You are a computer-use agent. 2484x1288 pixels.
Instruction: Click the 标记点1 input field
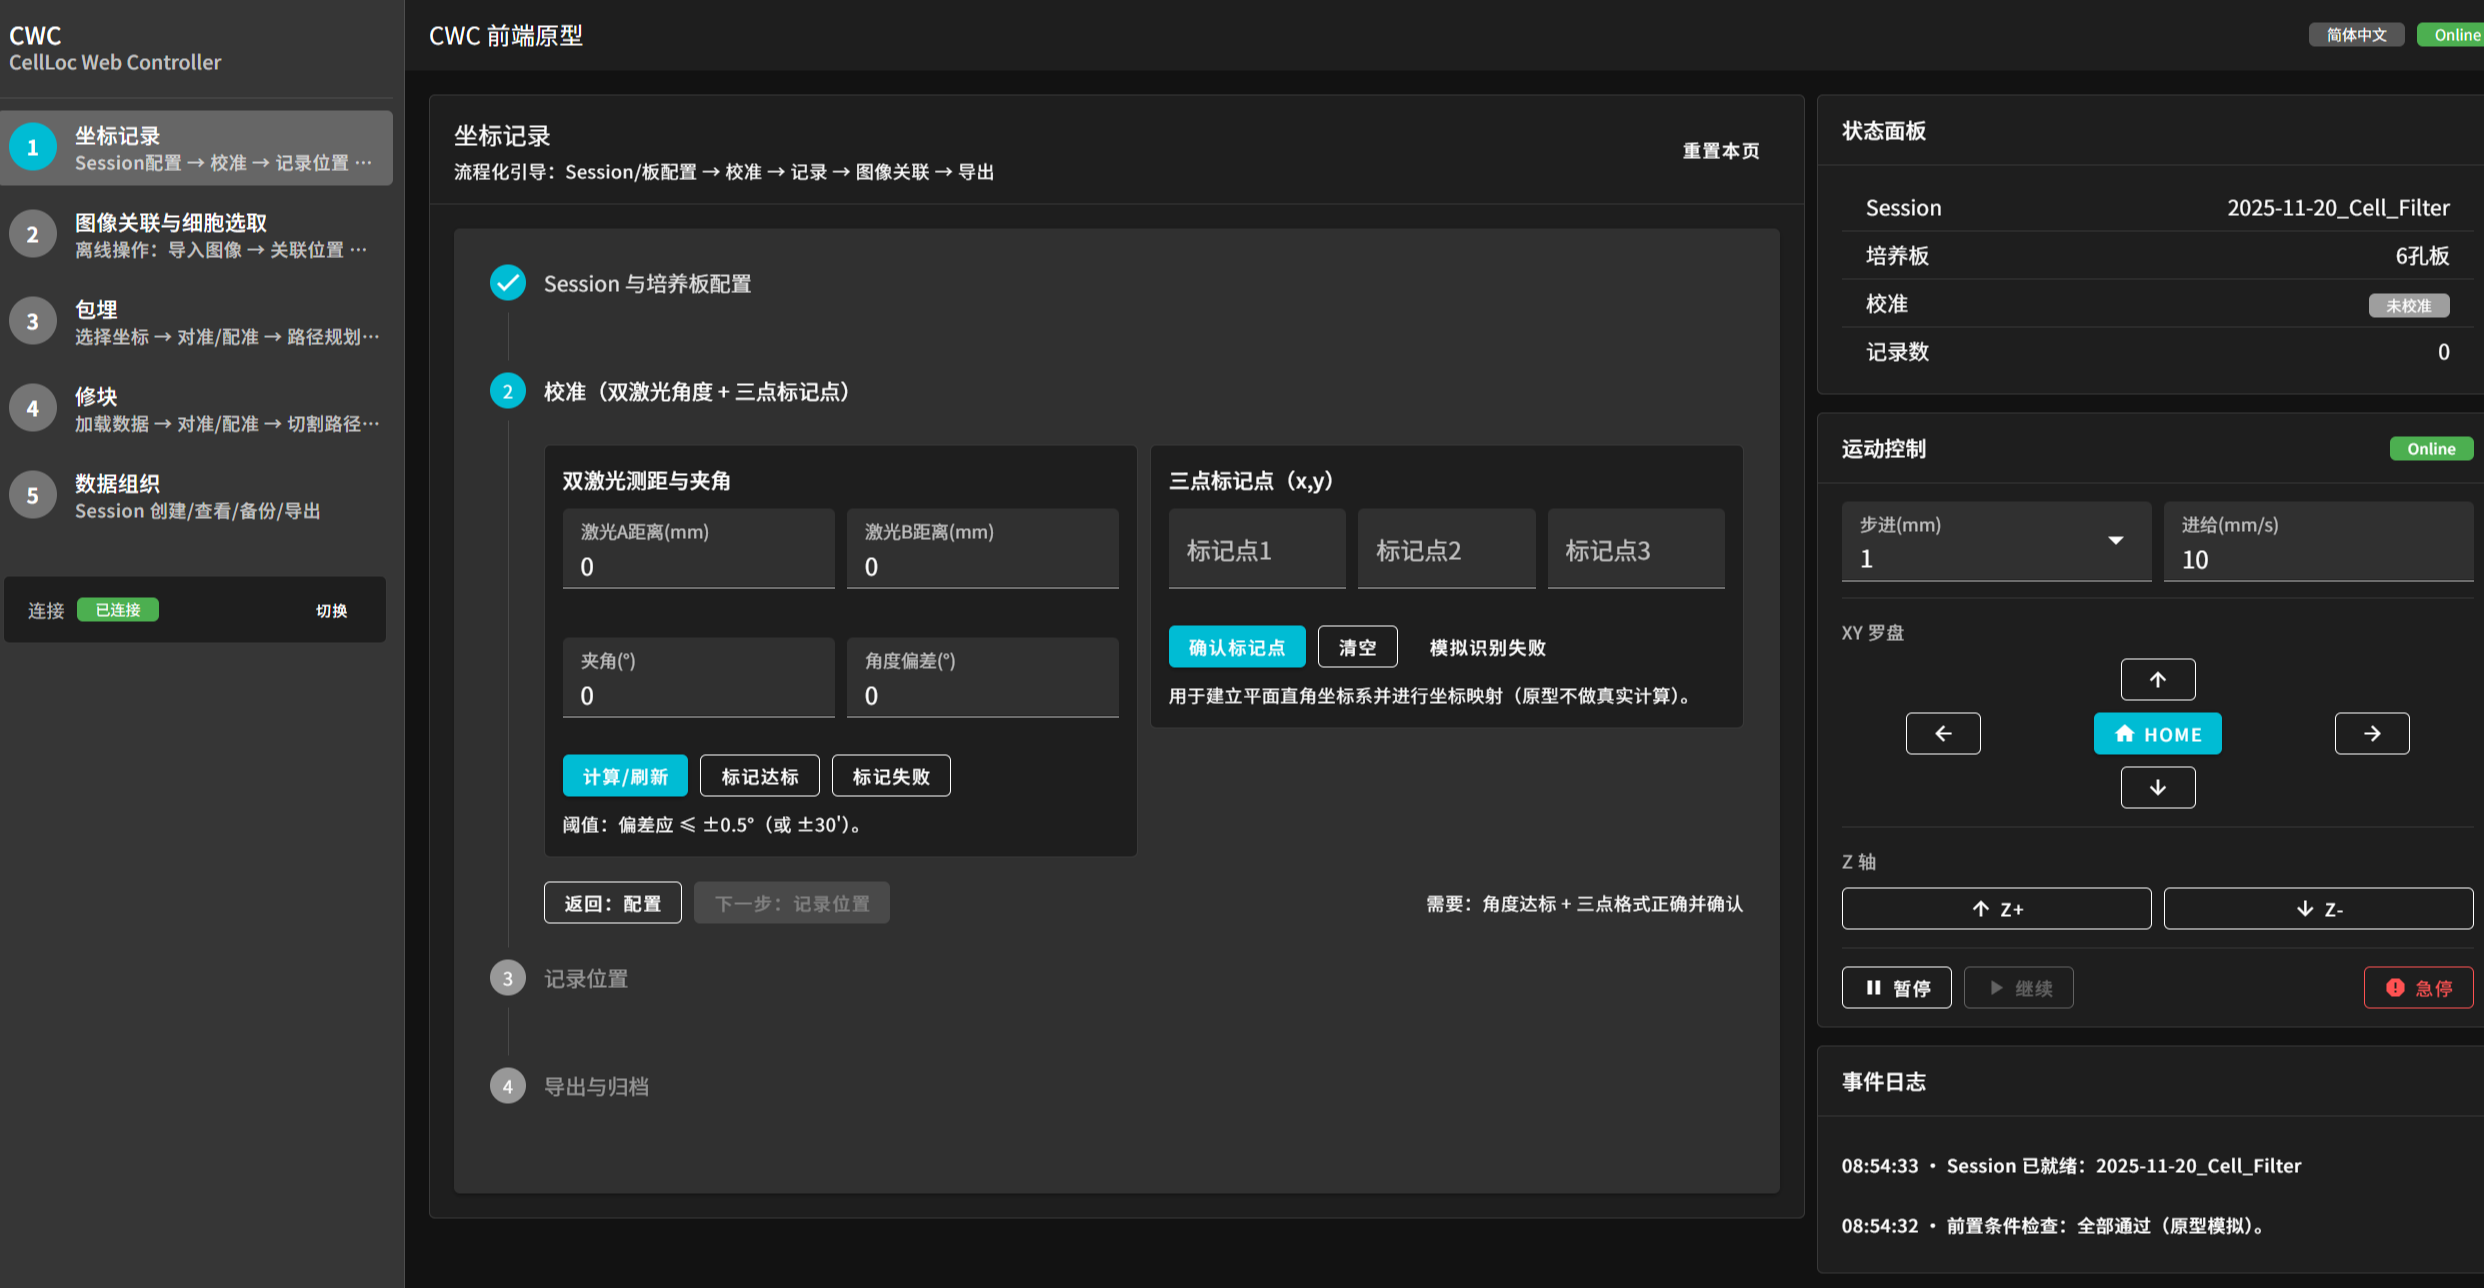pos(1257,549)
